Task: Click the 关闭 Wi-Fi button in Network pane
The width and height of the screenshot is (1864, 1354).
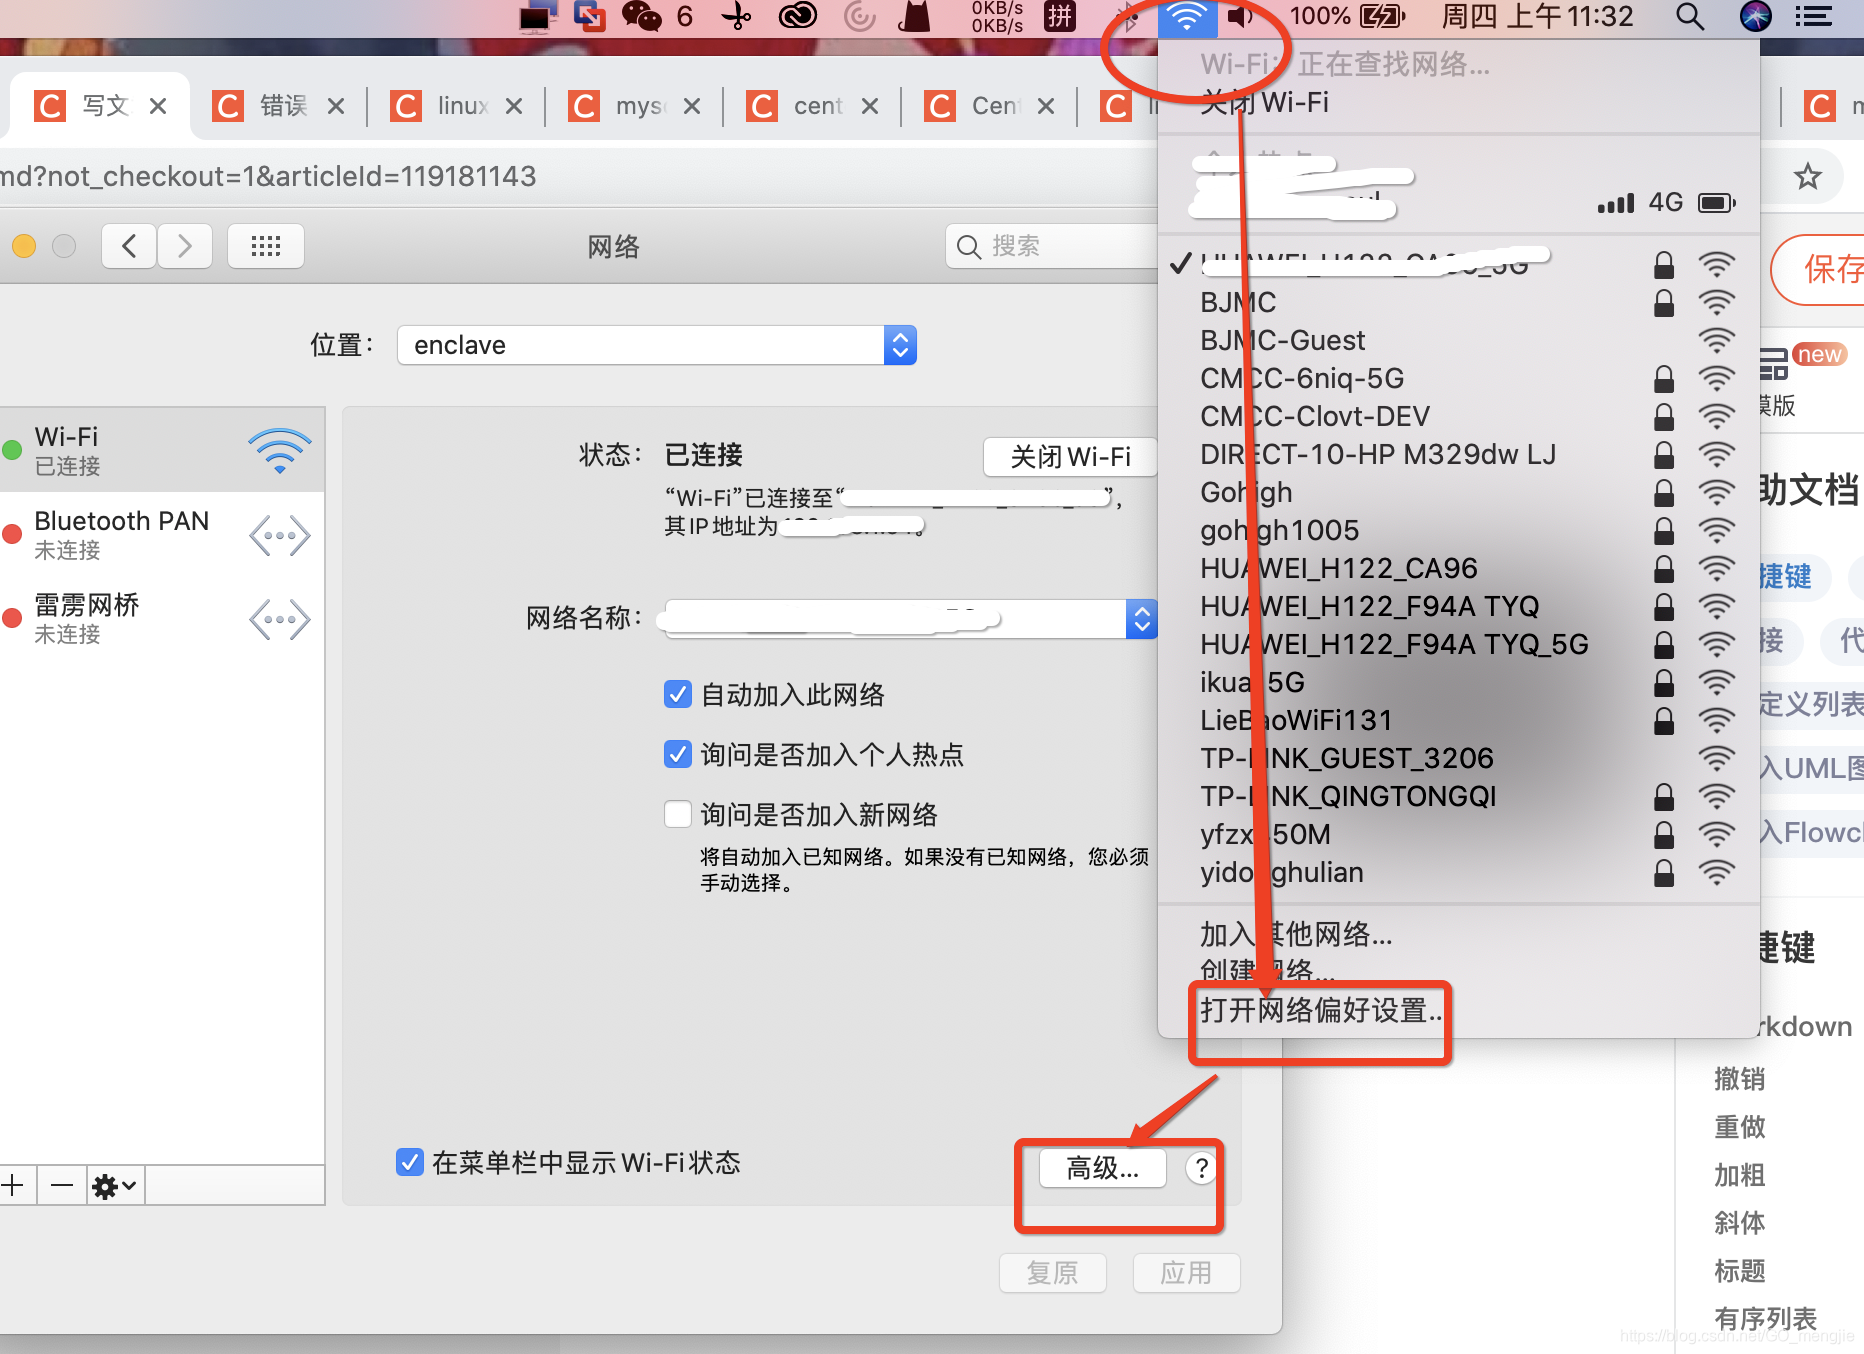Action: 1070,457
